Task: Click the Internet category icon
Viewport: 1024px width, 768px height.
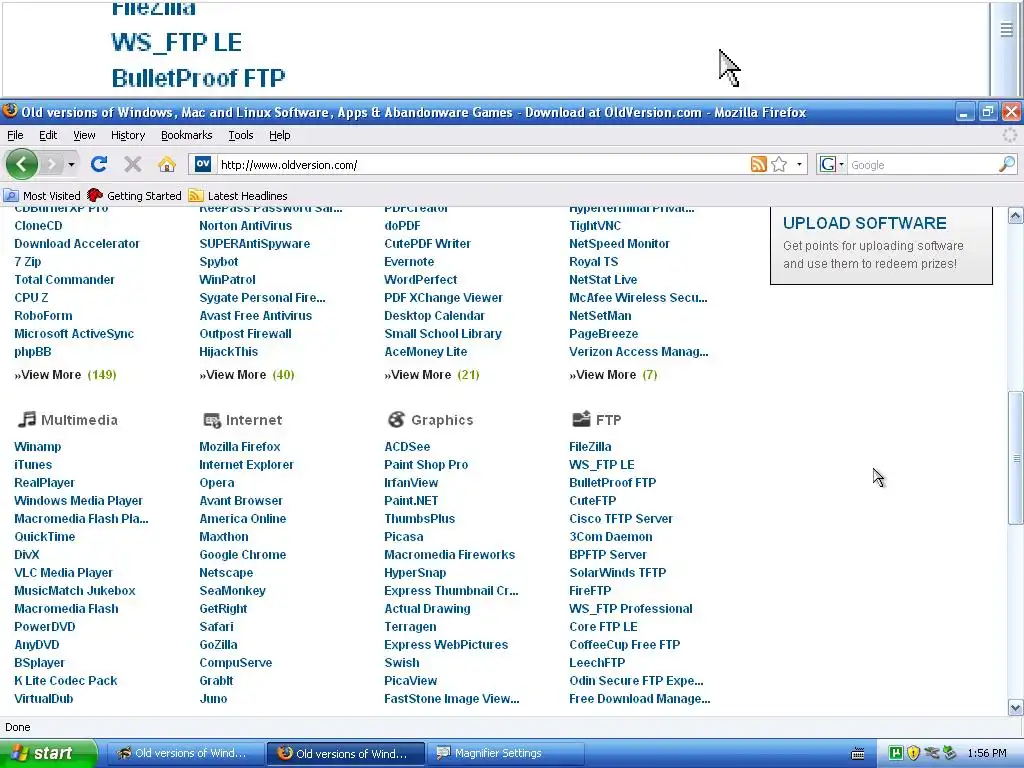Action: [x=212, y=420]
